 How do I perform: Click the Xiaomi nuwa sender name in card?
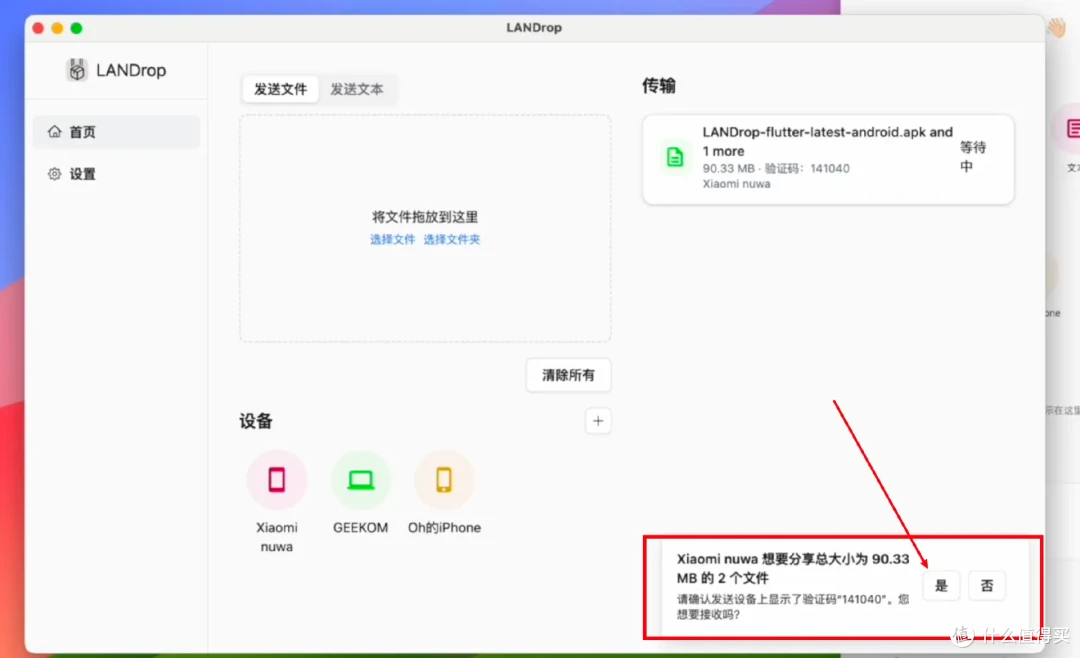coord(736,183)
